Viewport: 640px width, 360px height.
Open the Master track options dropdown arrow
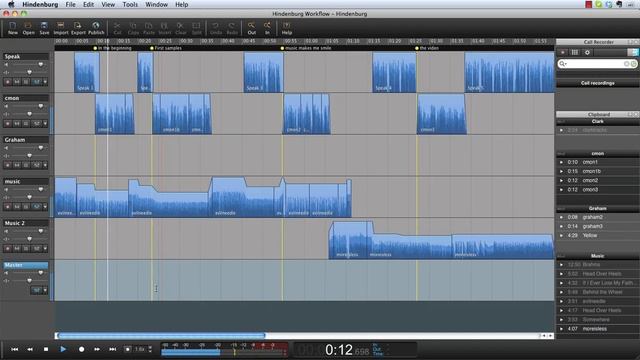click(x=45, y=290)
